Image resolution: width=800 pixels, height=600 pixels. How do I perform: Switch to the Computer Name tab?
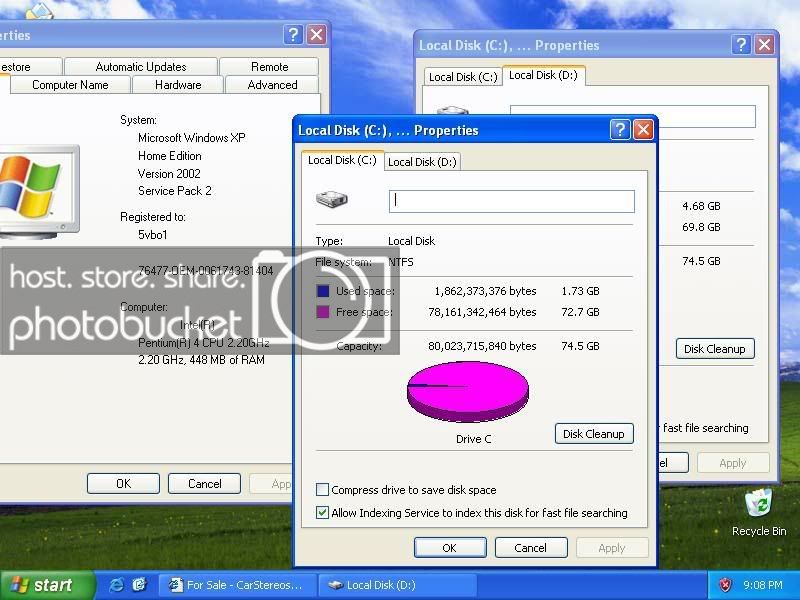point(70,85)
